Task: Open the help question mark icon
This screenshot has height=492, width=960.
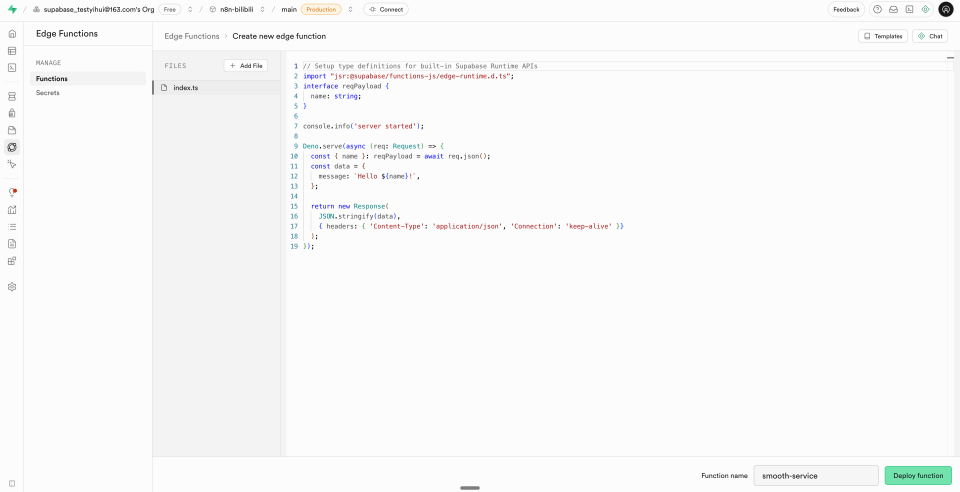Action: (877, 9)
